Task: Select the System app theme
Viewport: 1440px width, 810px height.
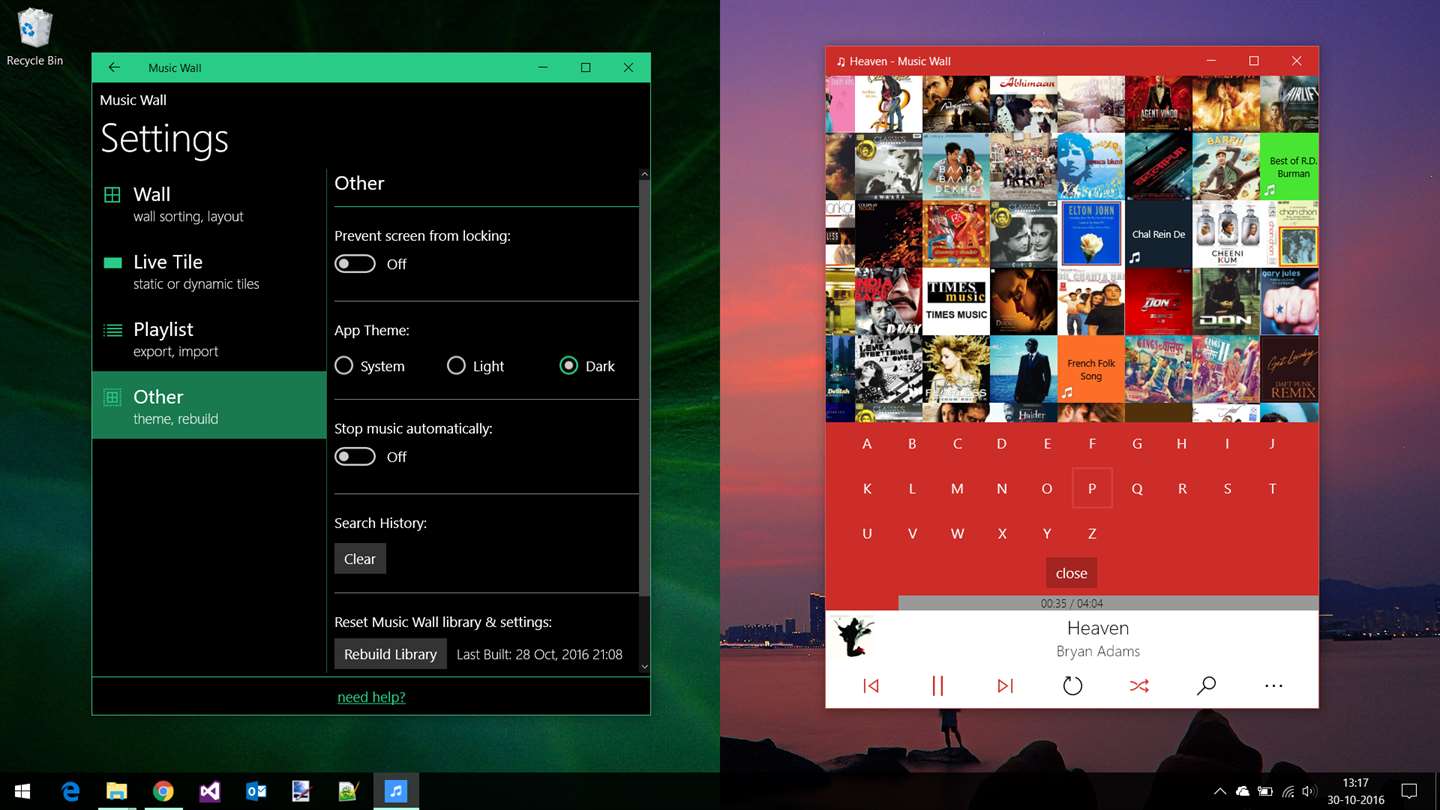Action: pyautogui.click(x=370, y=366)
